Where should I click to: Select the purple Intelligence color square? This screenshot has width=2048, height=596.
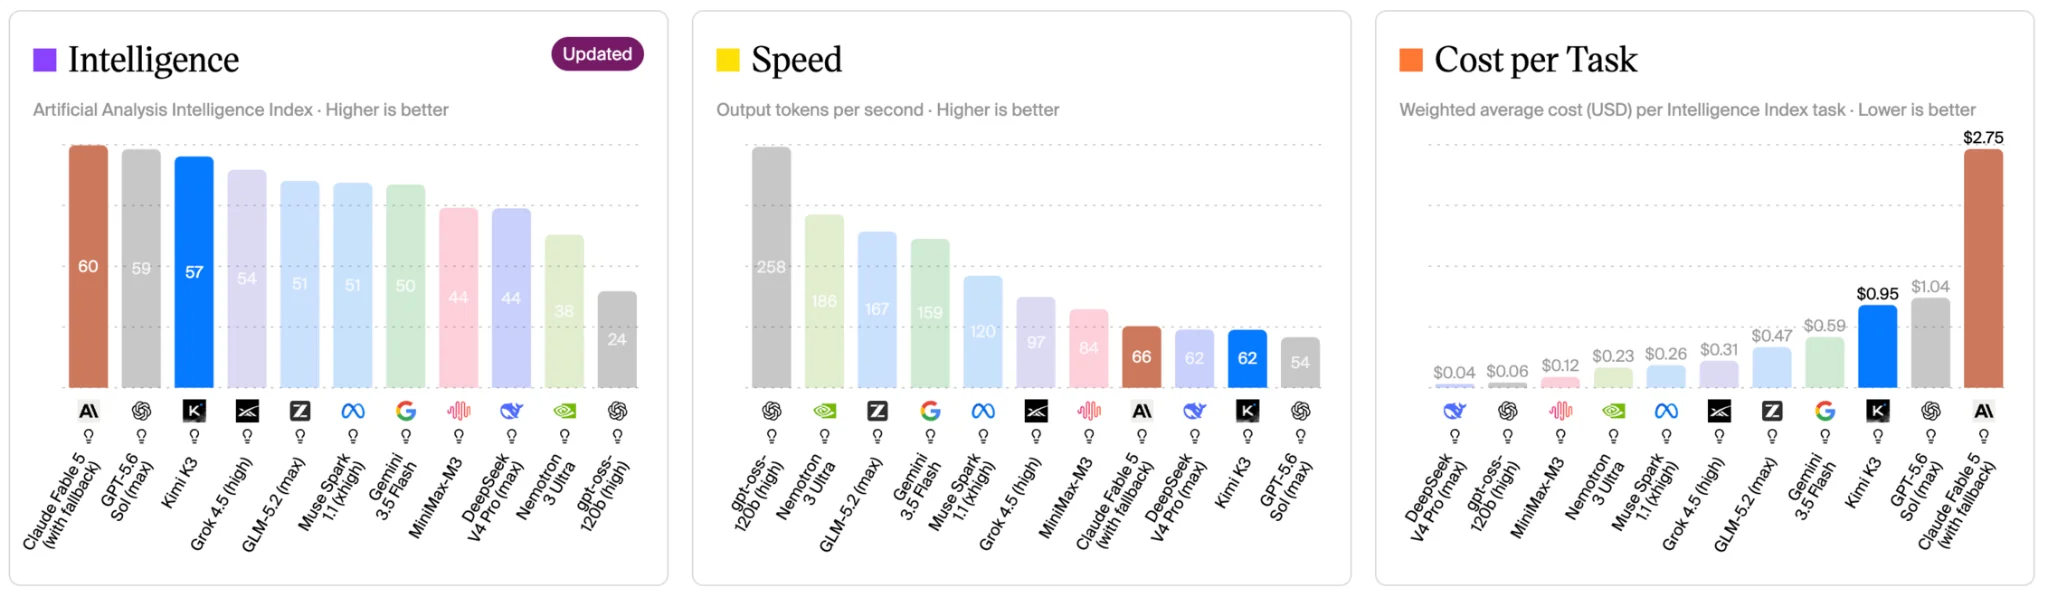click(x=45, y=60)
